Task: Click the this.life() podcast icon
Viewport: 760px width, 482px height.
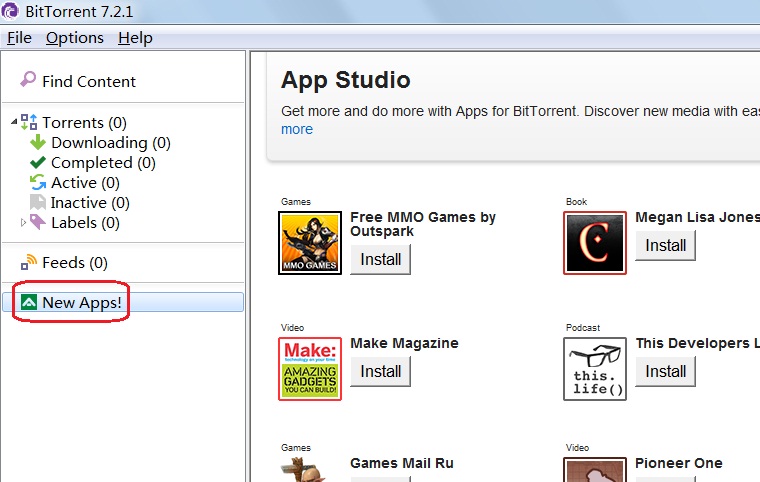Action: tap(595, 369)
